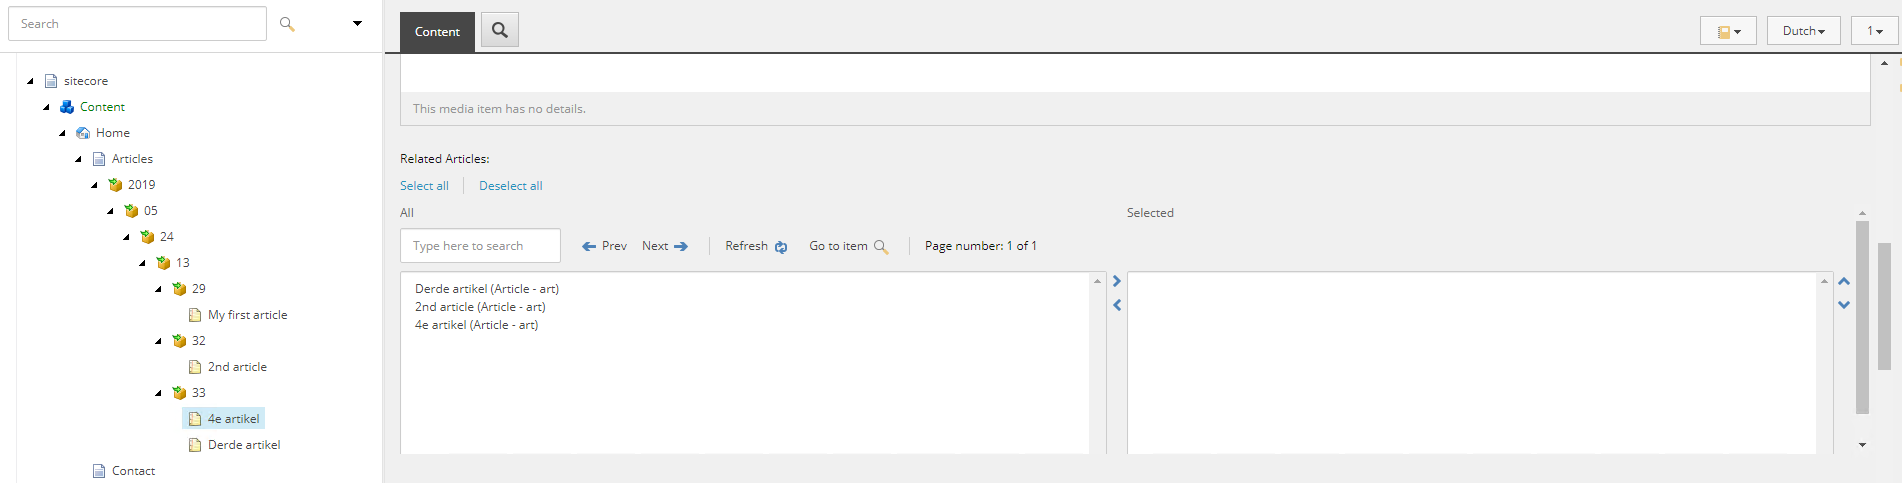Viewport: 1902px width, 483px height.
Task: Open the navigate icon dropdown button
Action: pyautogui.click(x=1728, y=31)
